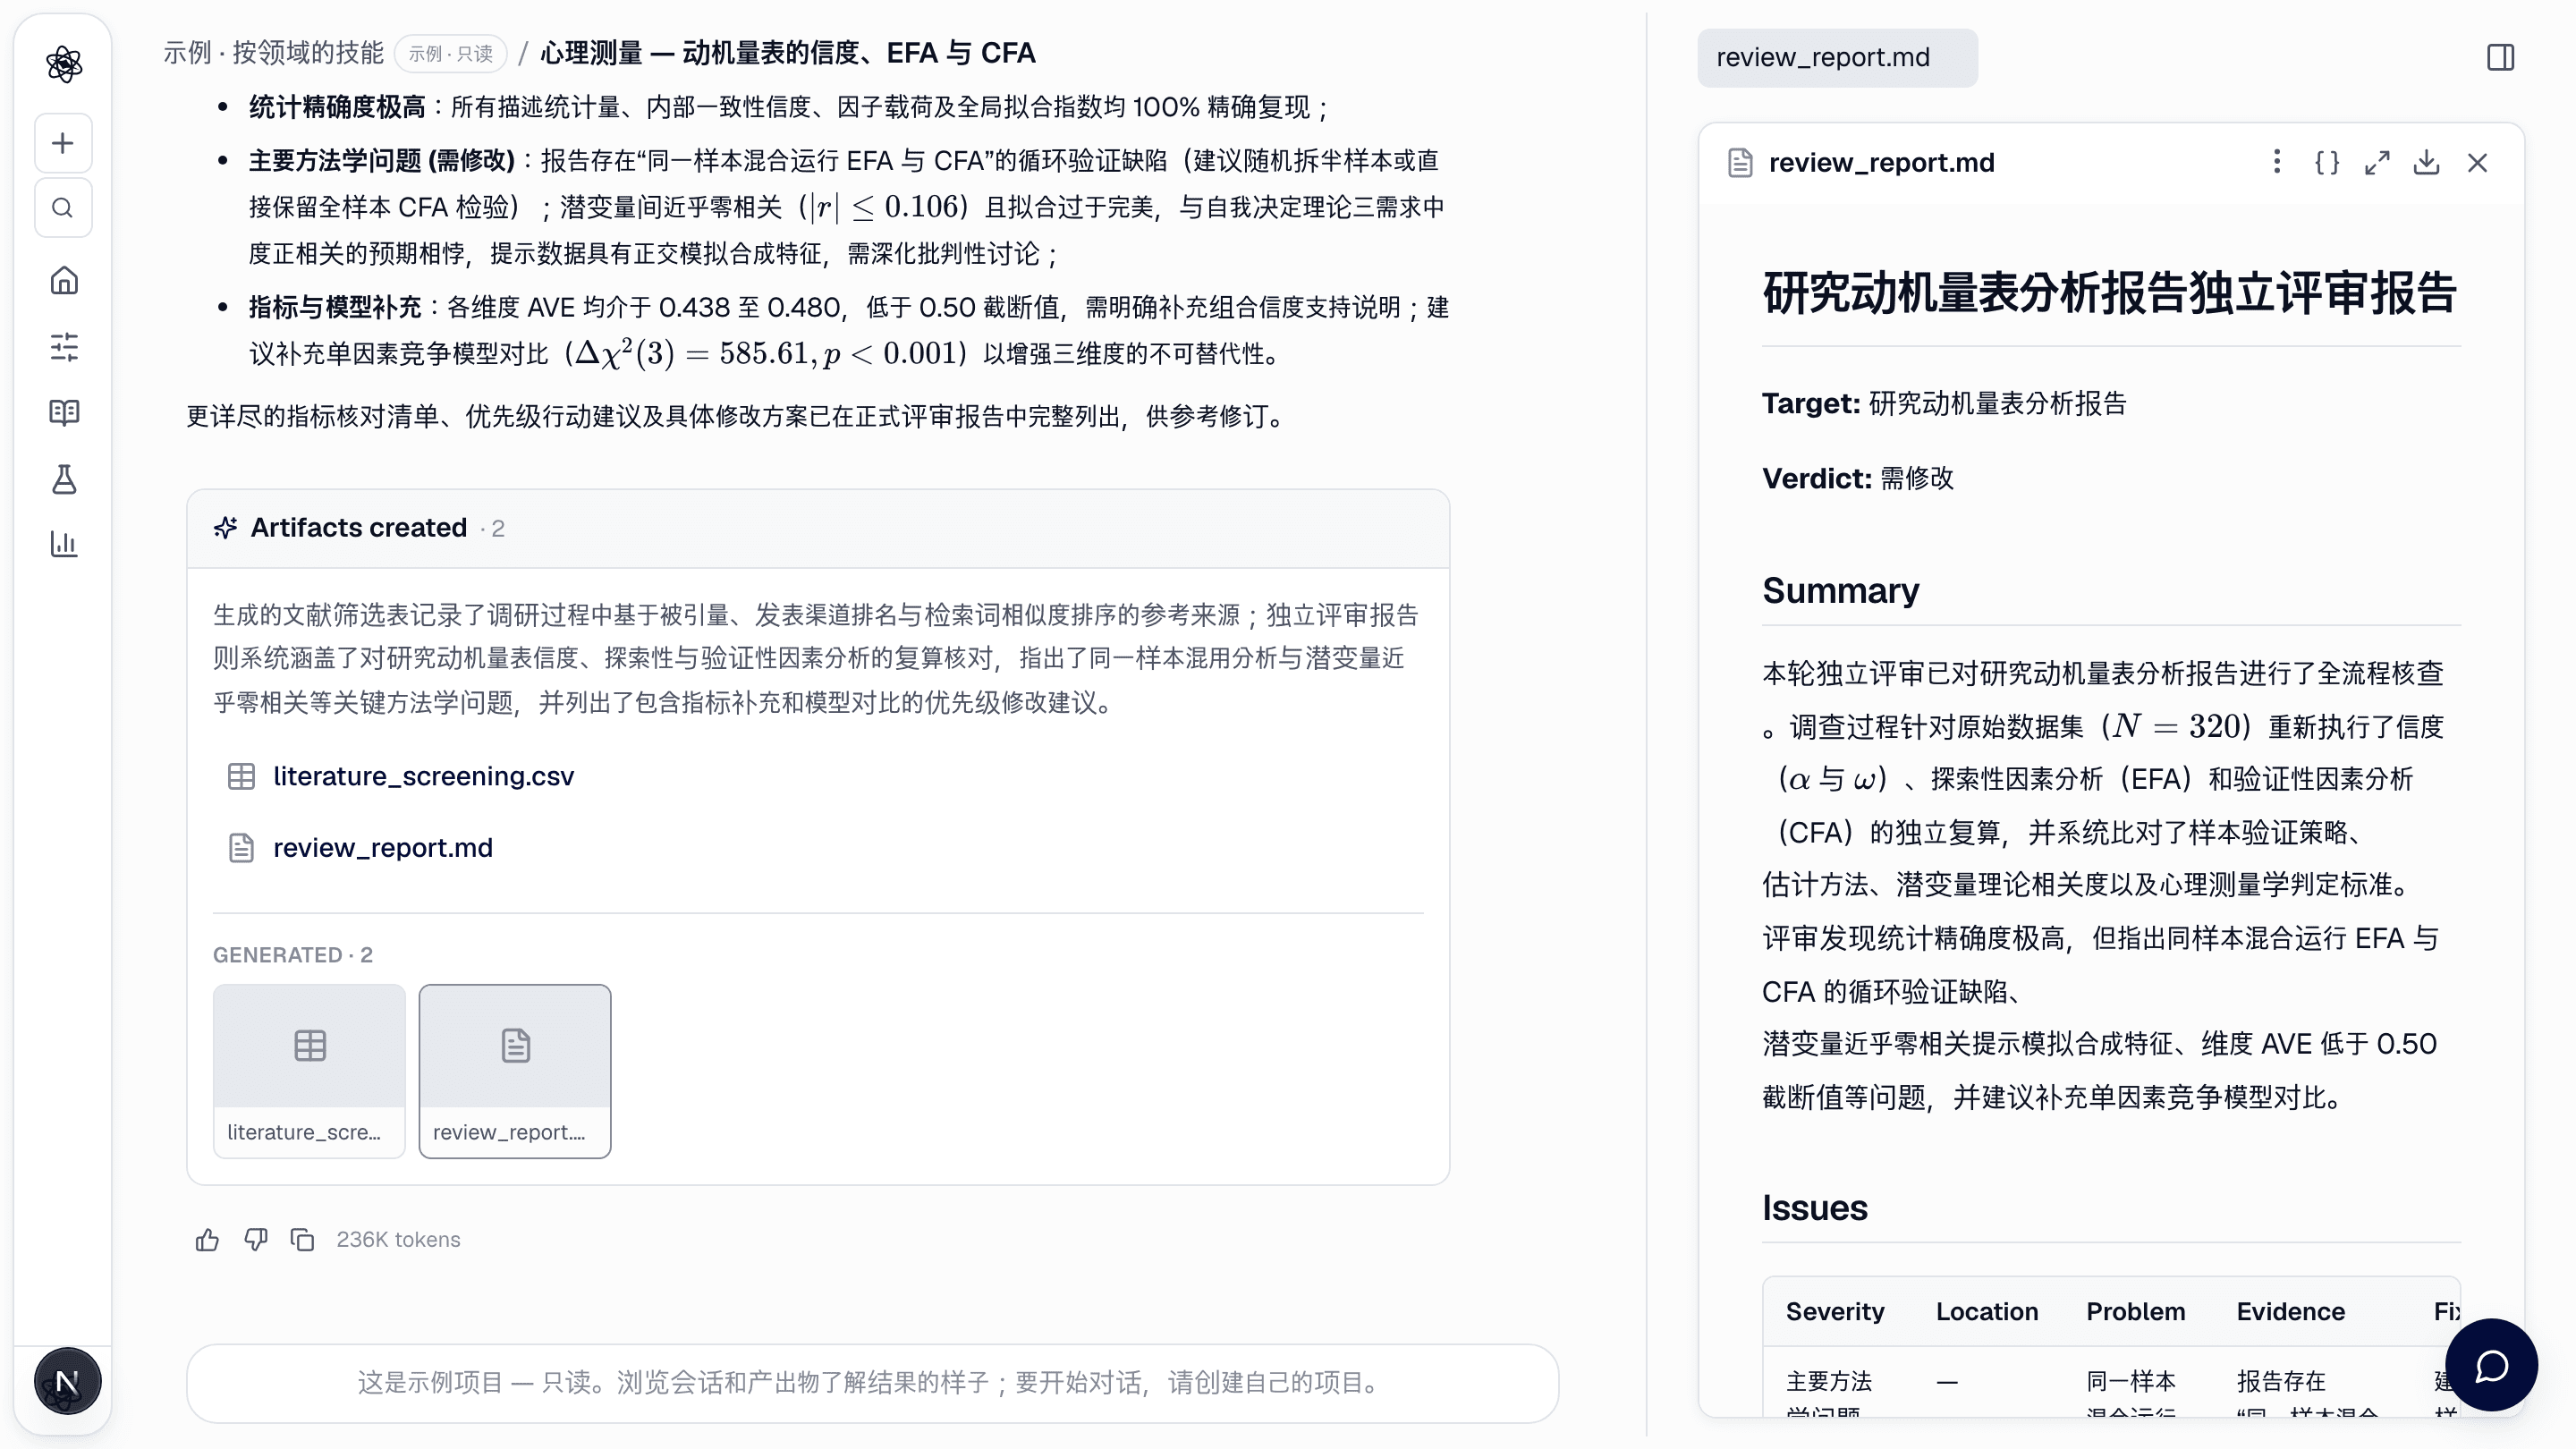This screenshot has width=2576, height=1449.
Task: Click the Severity column header
Action: point(1835,1312)
